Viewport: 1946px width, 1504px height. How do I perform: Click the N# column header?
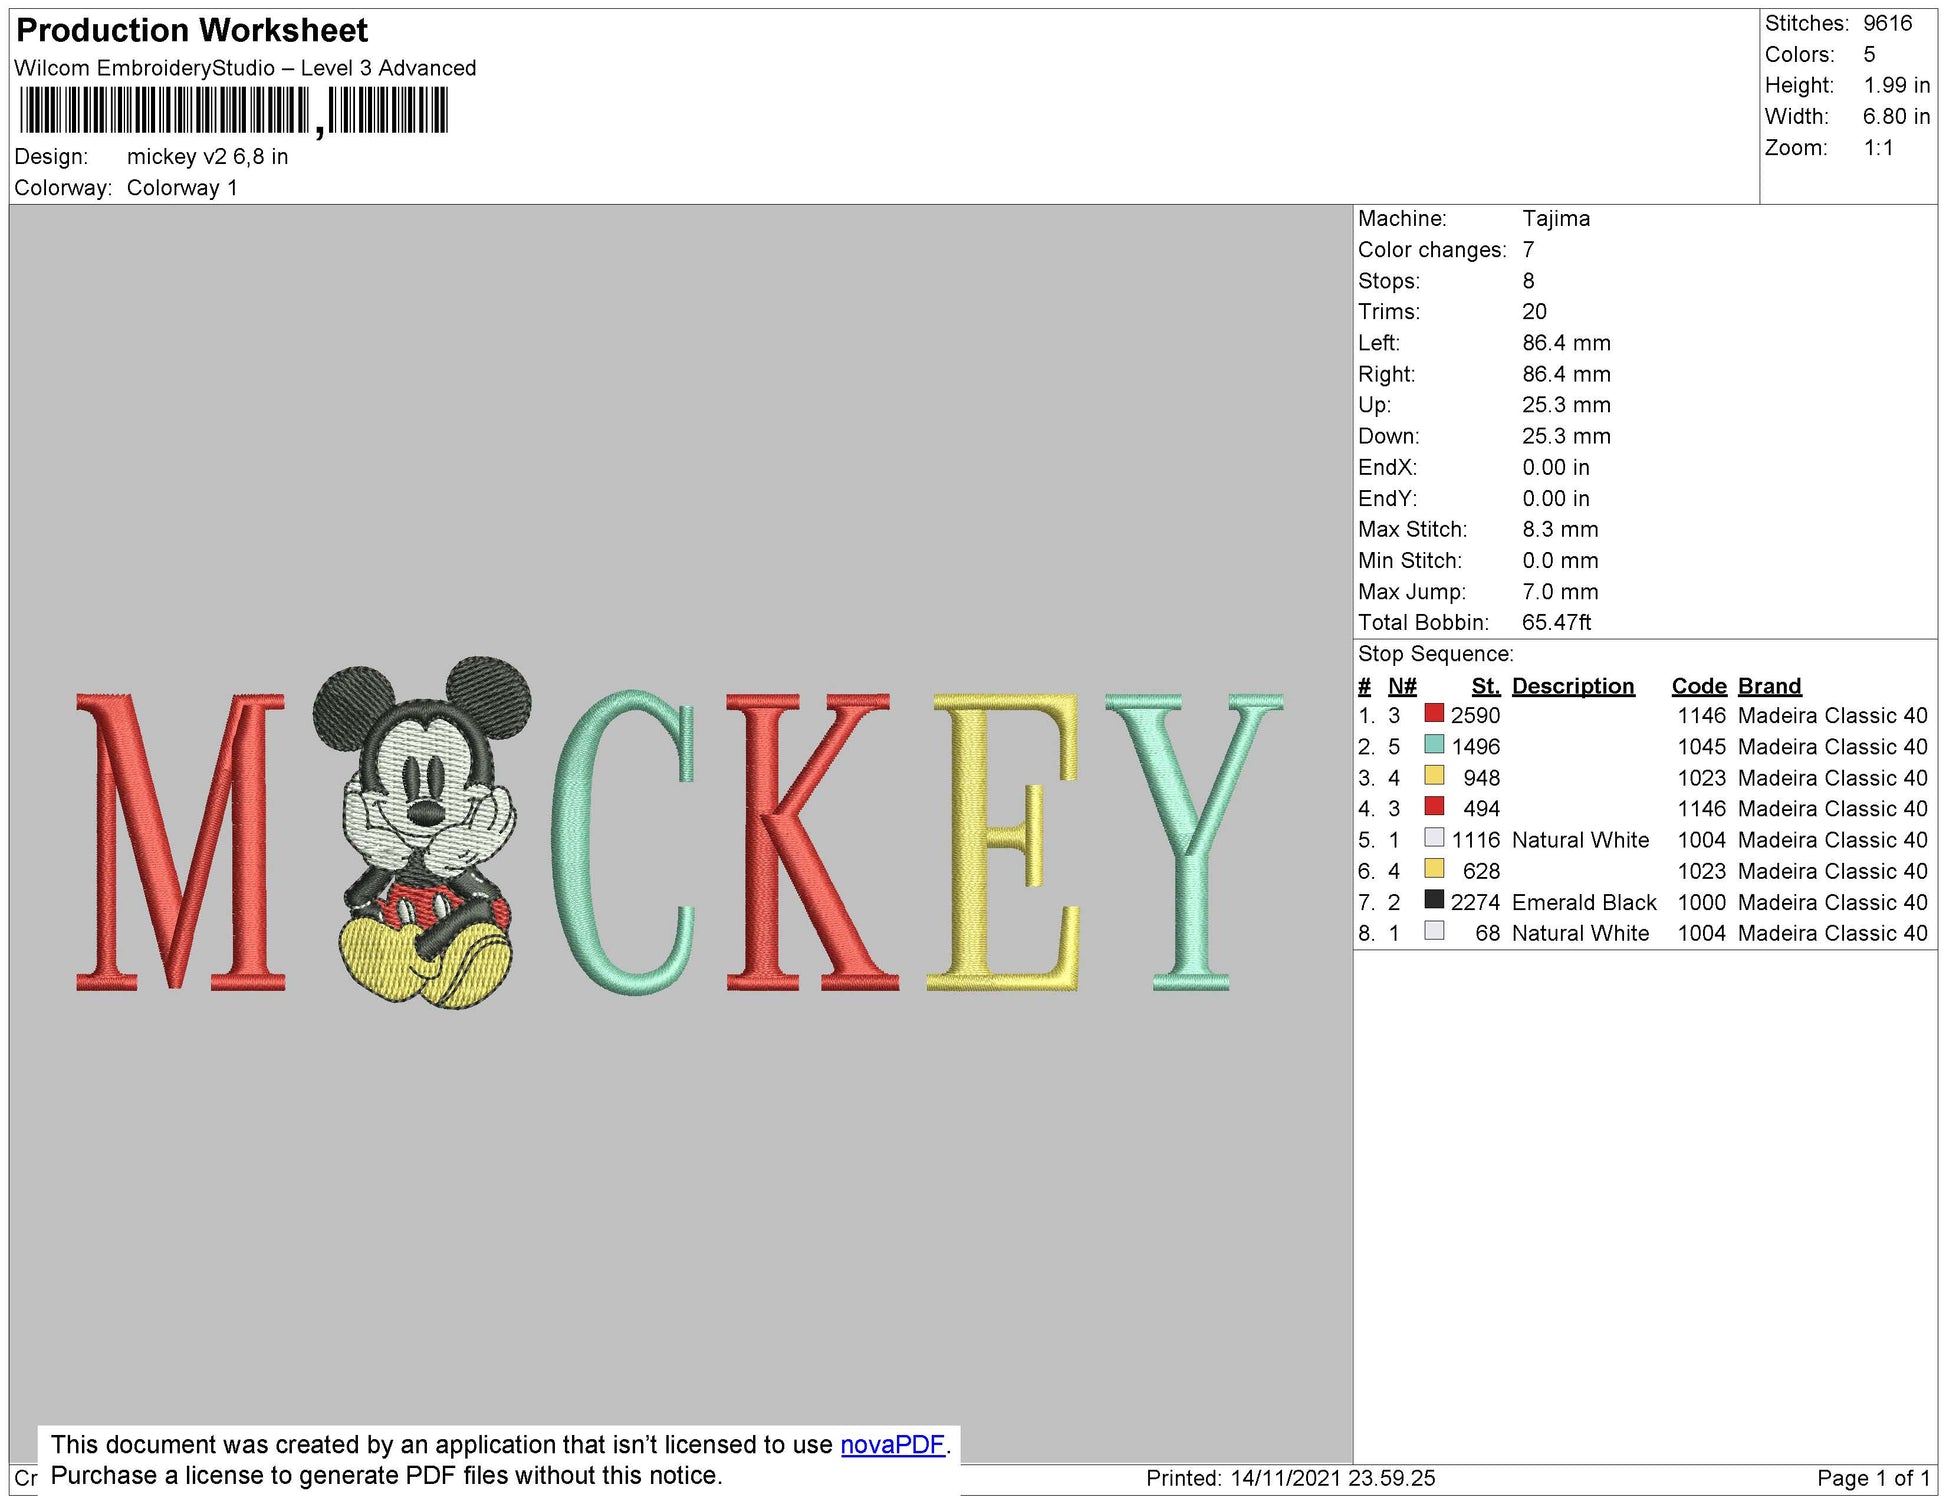tap(1402, 686)
